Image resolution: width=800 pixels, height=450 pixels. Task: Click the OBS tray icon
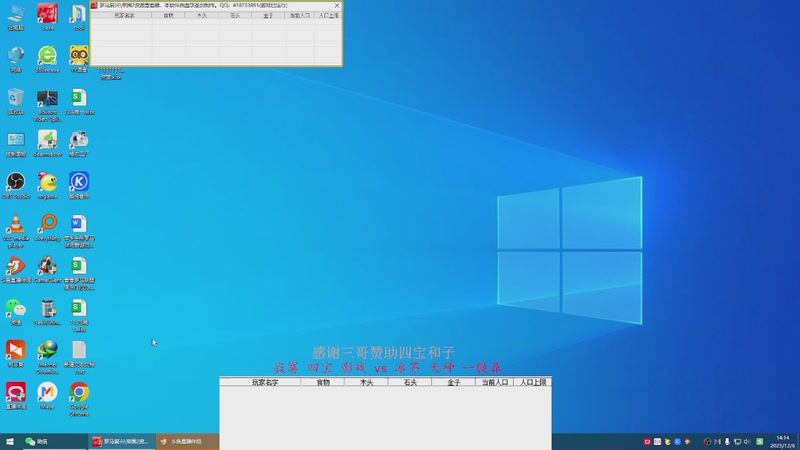[707, 442]
